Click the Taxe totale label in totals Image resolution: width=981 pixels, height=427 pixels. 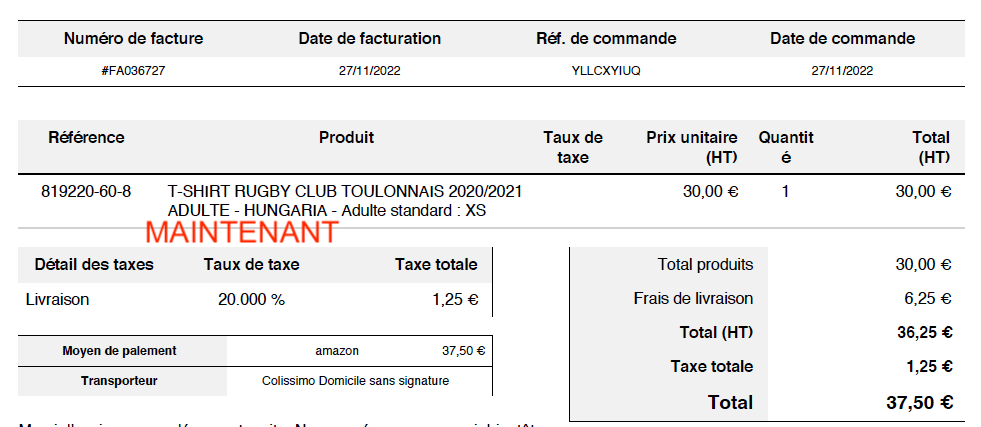pos(712,366)
